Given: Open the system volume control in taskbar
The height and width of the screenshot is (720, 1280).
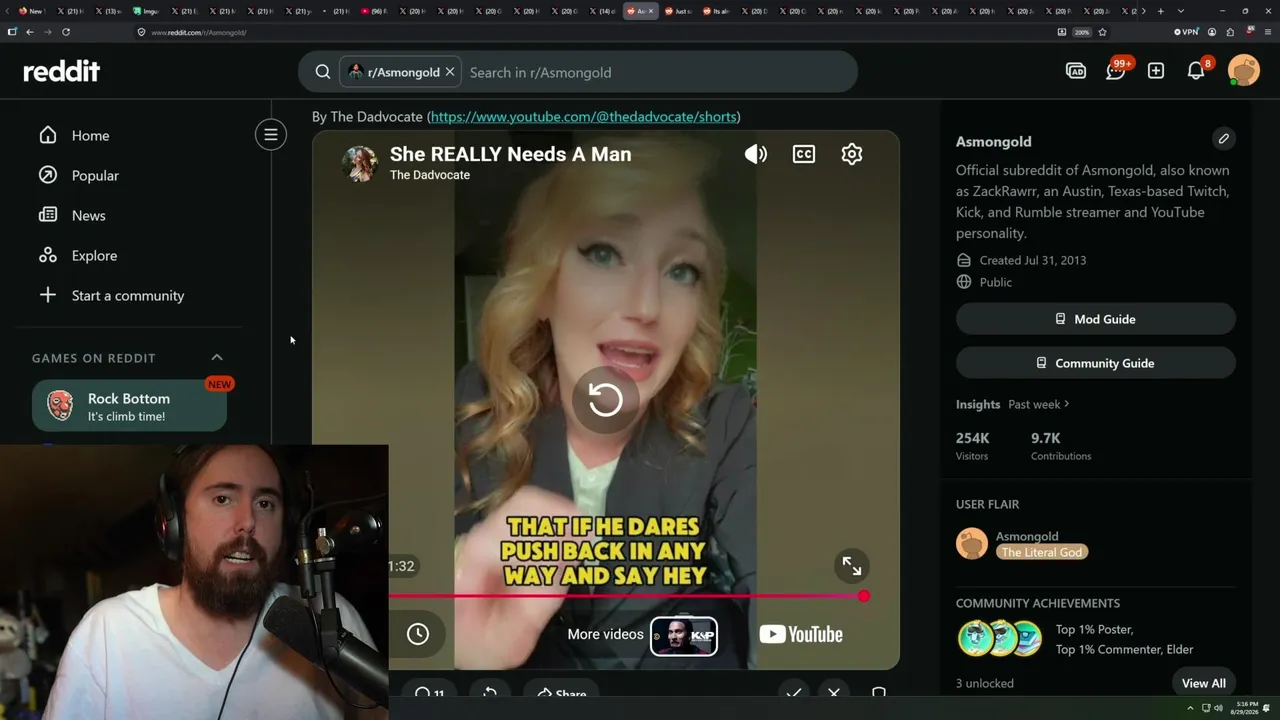Looking at the screenshot, I should pyautogui.click(x=1218, y=708).
